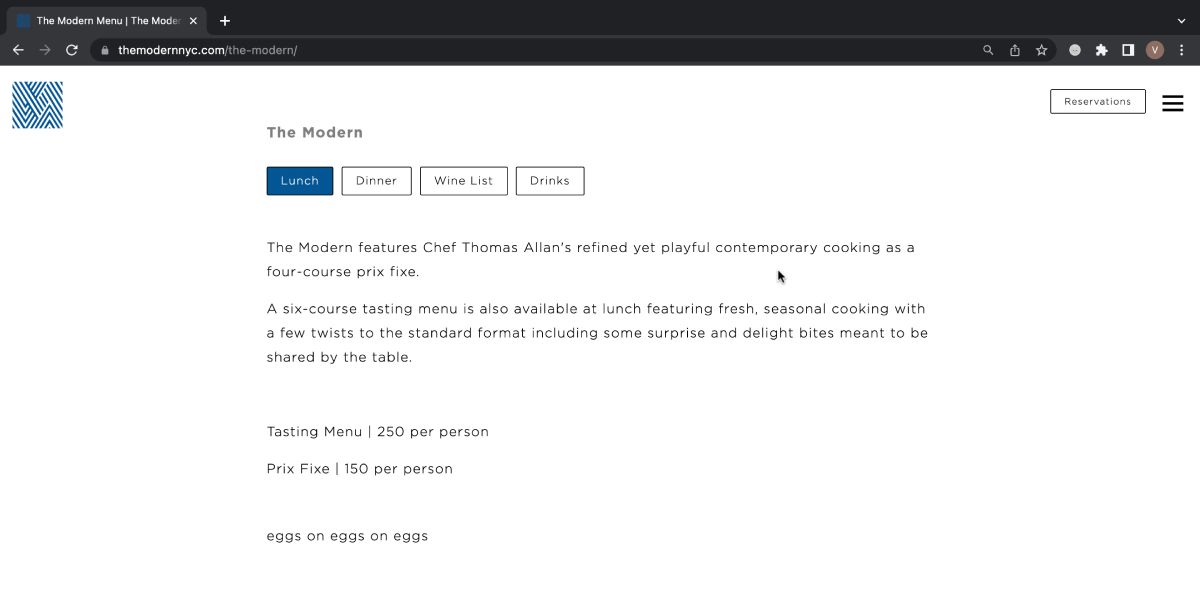The height and width of the screenshot is (596, 1200).
Task: Expand the sidebar panel icon
Action: coord(1128,49)
